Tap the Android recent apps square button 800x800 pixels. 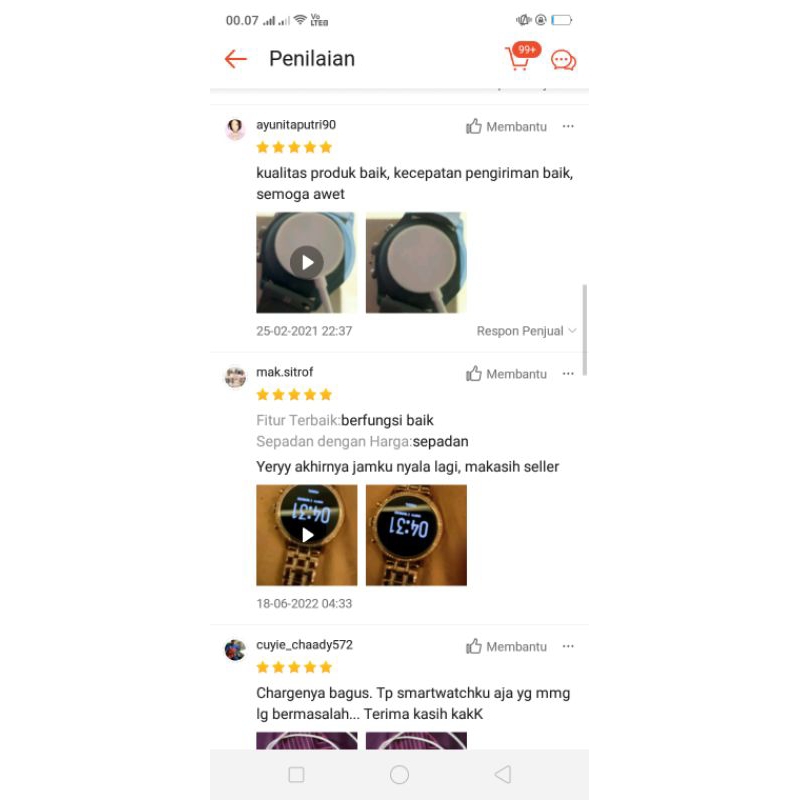[296, 774]
